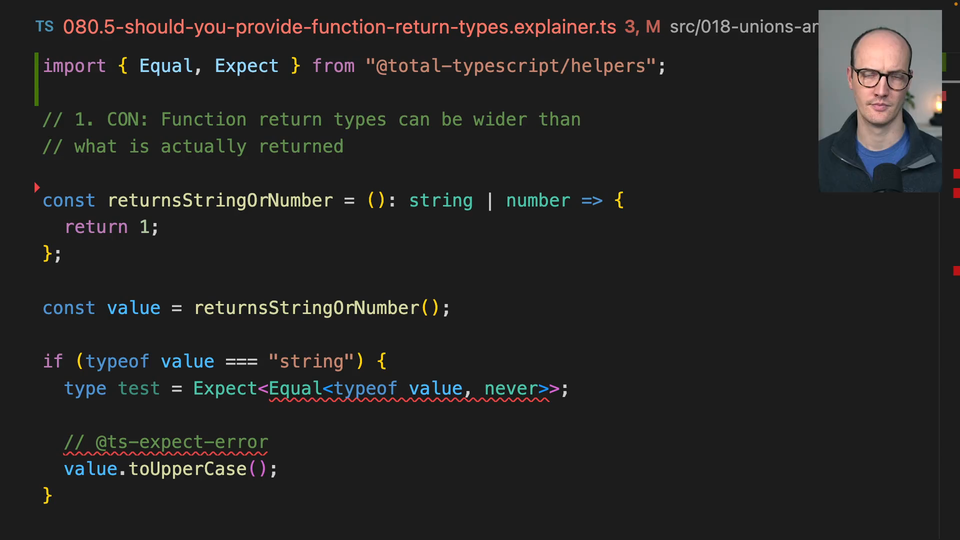Click the TS file icon in the tab
Screen dimensions: 960x540
point(45,26)
